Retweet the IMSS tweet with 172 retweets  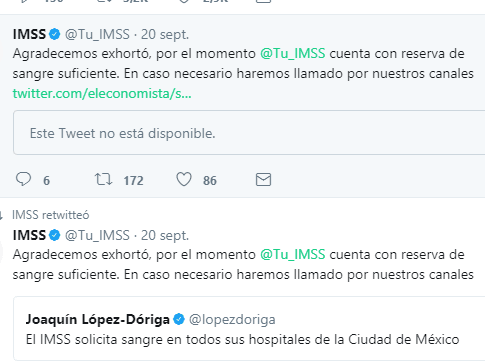[x=103, y=179]
